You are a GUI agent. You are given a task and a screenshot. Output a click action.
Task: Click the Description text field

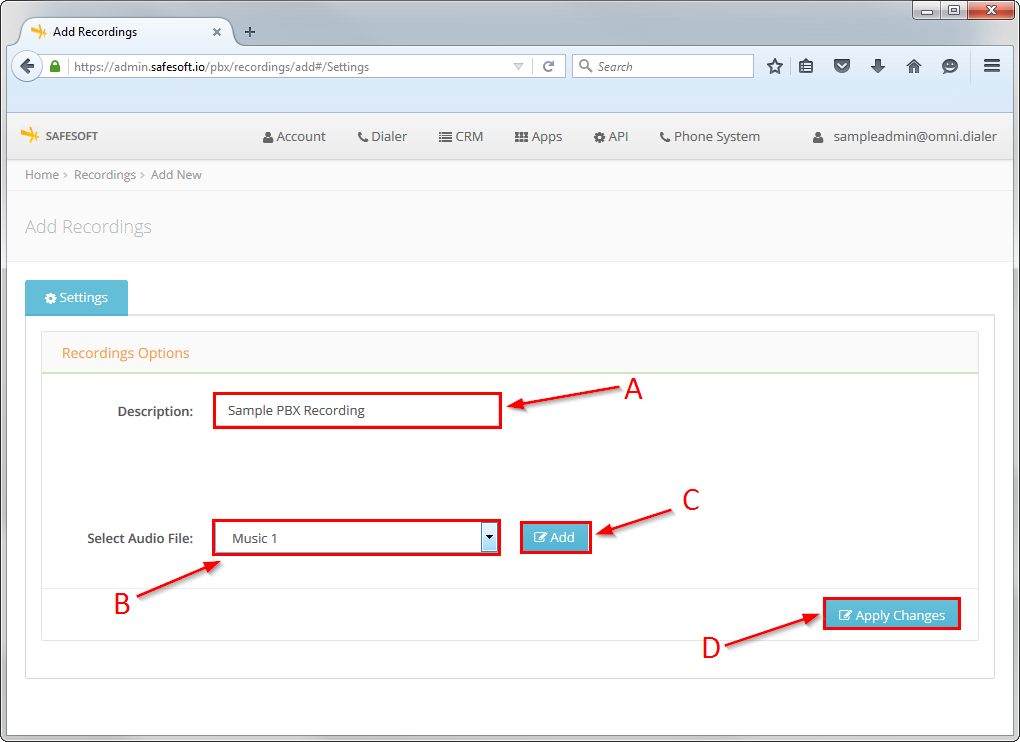(x=357, y=410)
